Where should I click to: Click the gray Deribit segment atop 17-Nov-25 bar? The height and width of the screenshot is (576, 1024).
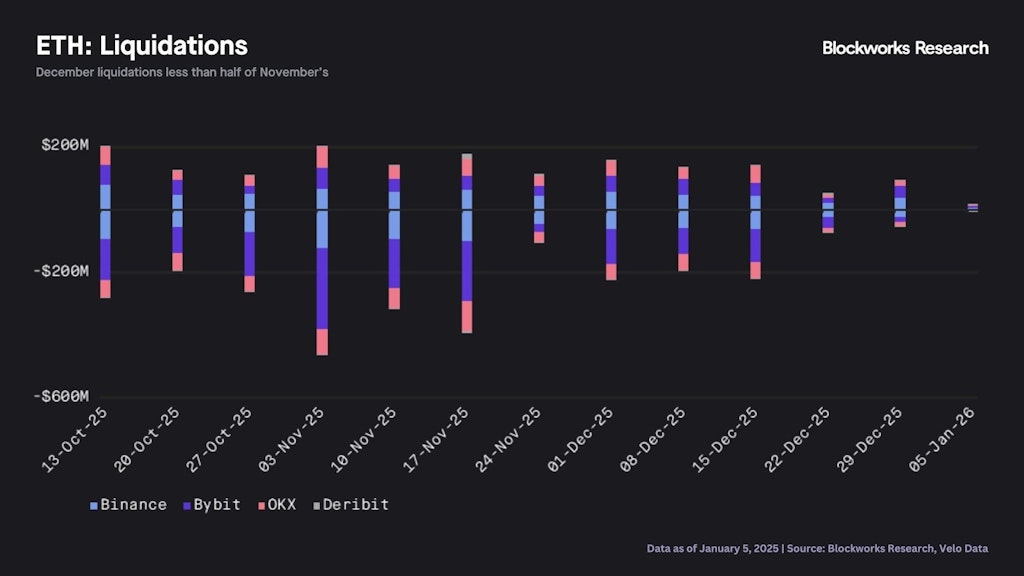(467, 157)
